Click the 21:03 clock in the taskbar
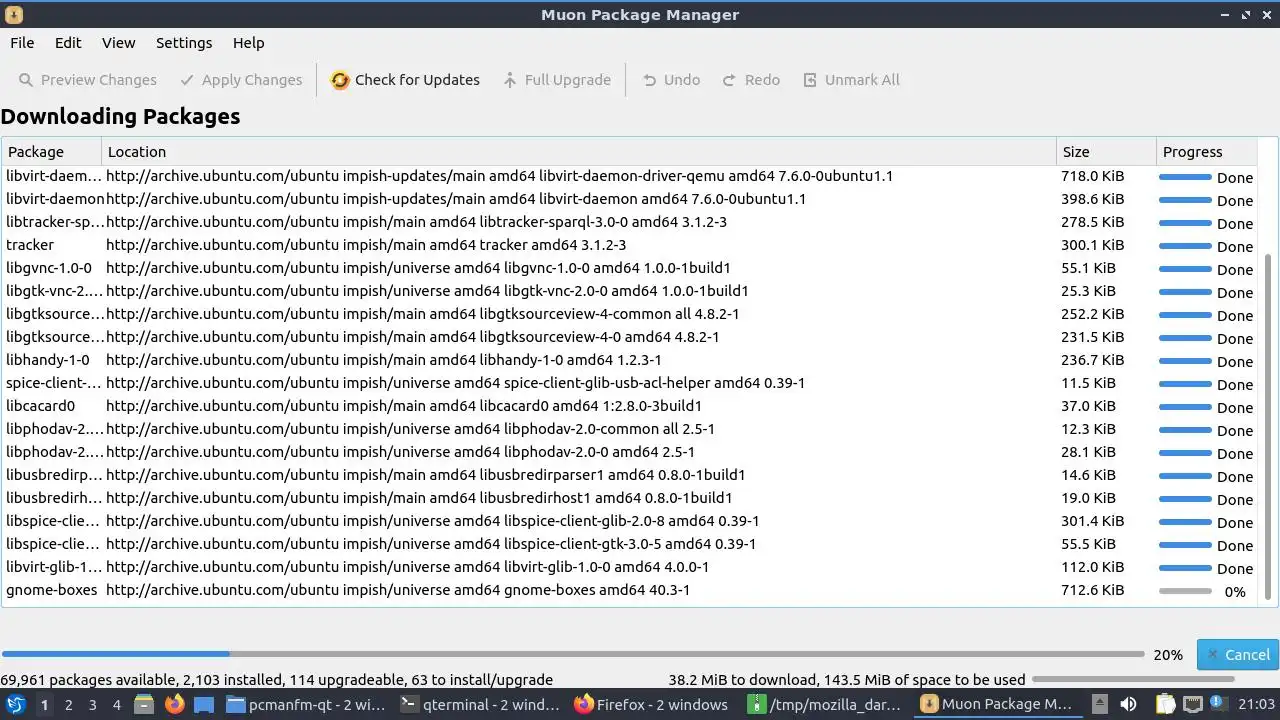The height and width of the screenshot is (720, 1280). pyautogui.click(x=1256, y=704)
